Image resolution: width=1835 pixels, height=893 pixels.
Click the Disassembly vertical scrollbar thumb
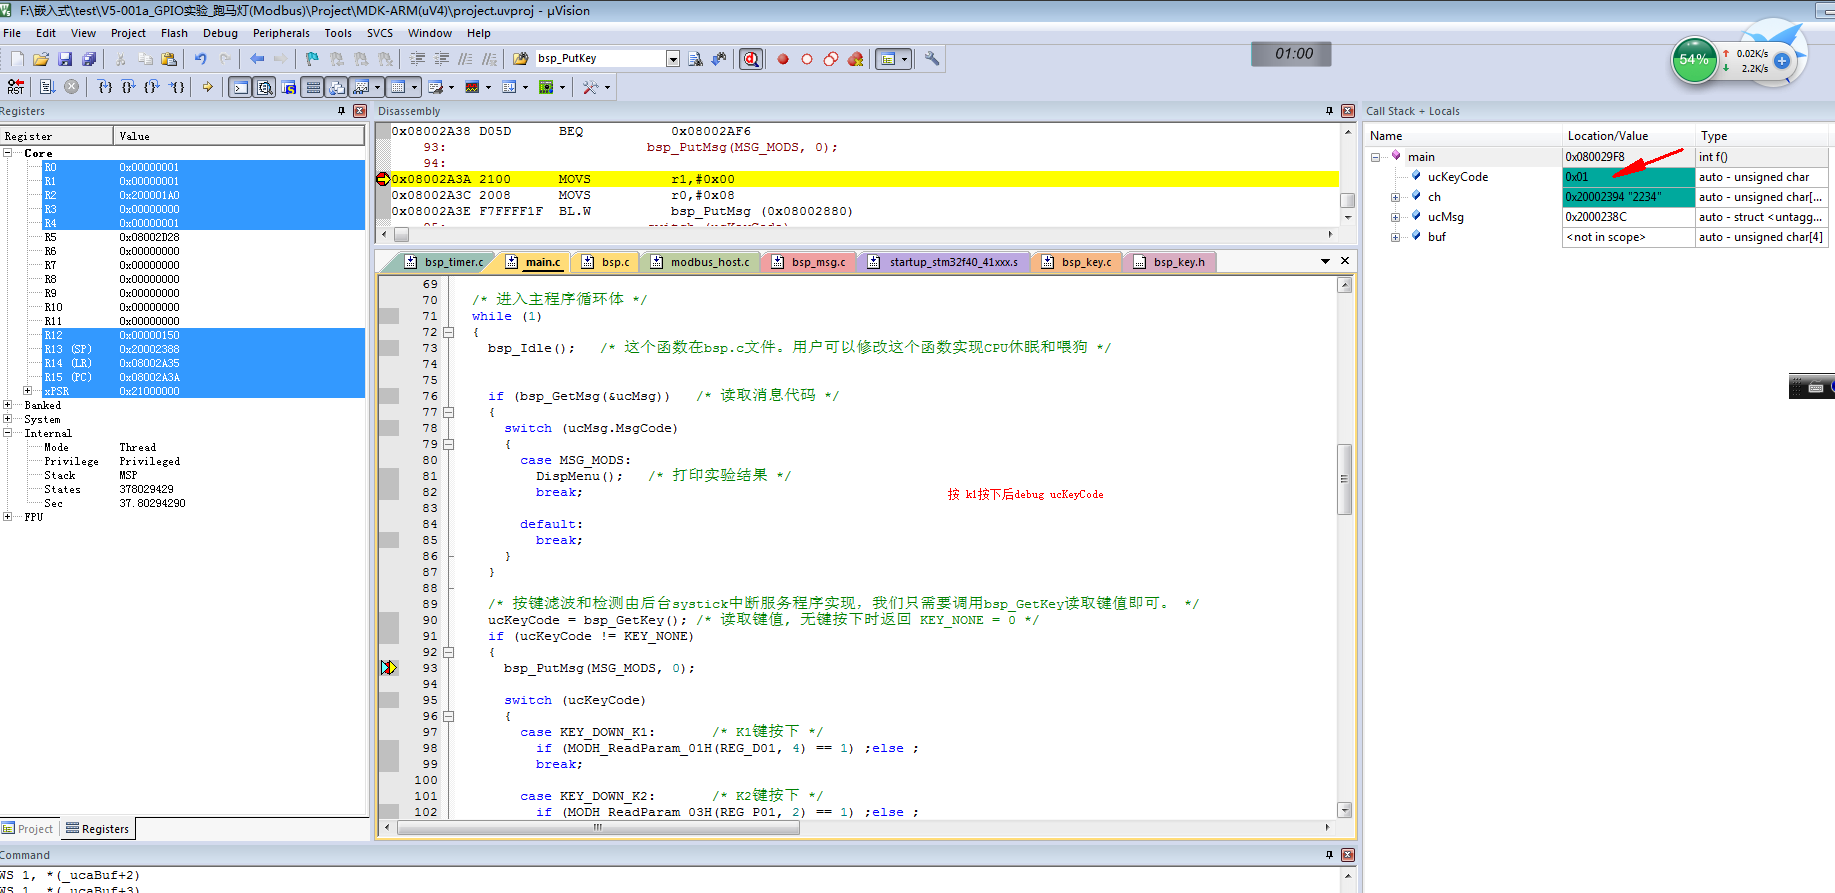[x=1348, y=200]
